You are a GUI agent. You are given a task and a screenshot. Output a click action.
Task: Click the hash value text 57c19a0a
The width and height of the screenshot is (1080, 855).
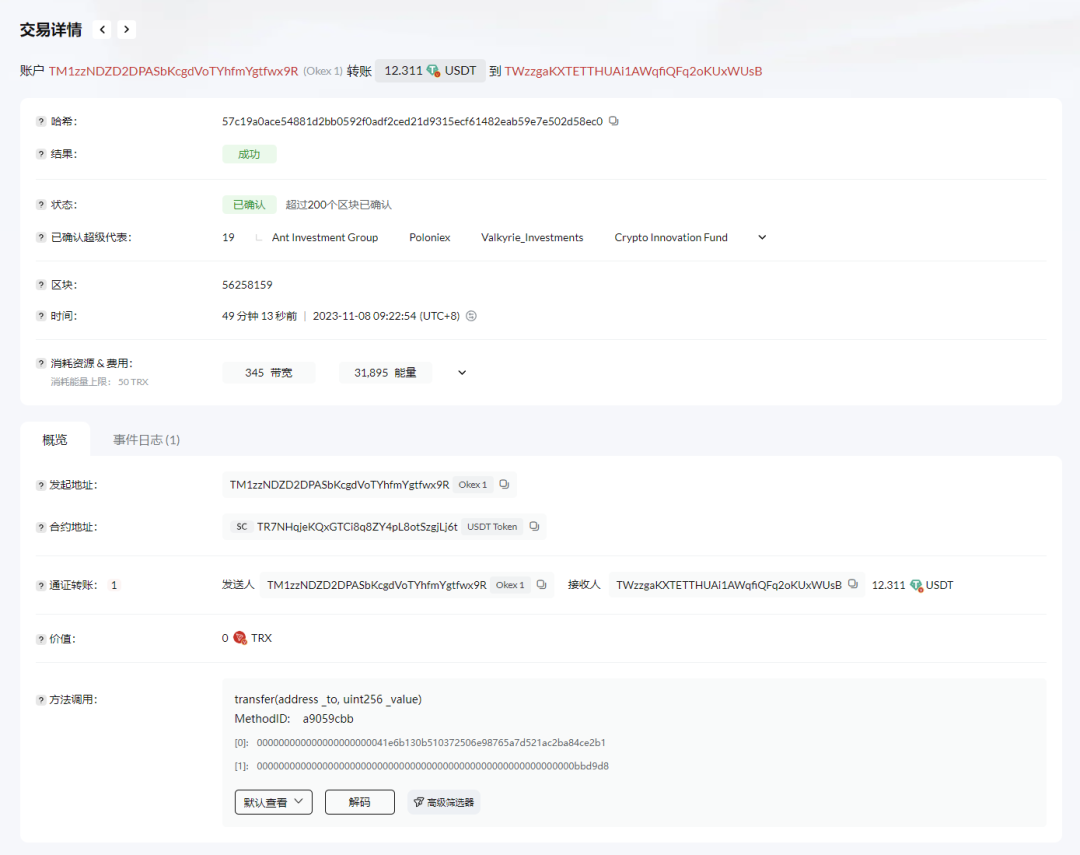(x=412, y=121)
